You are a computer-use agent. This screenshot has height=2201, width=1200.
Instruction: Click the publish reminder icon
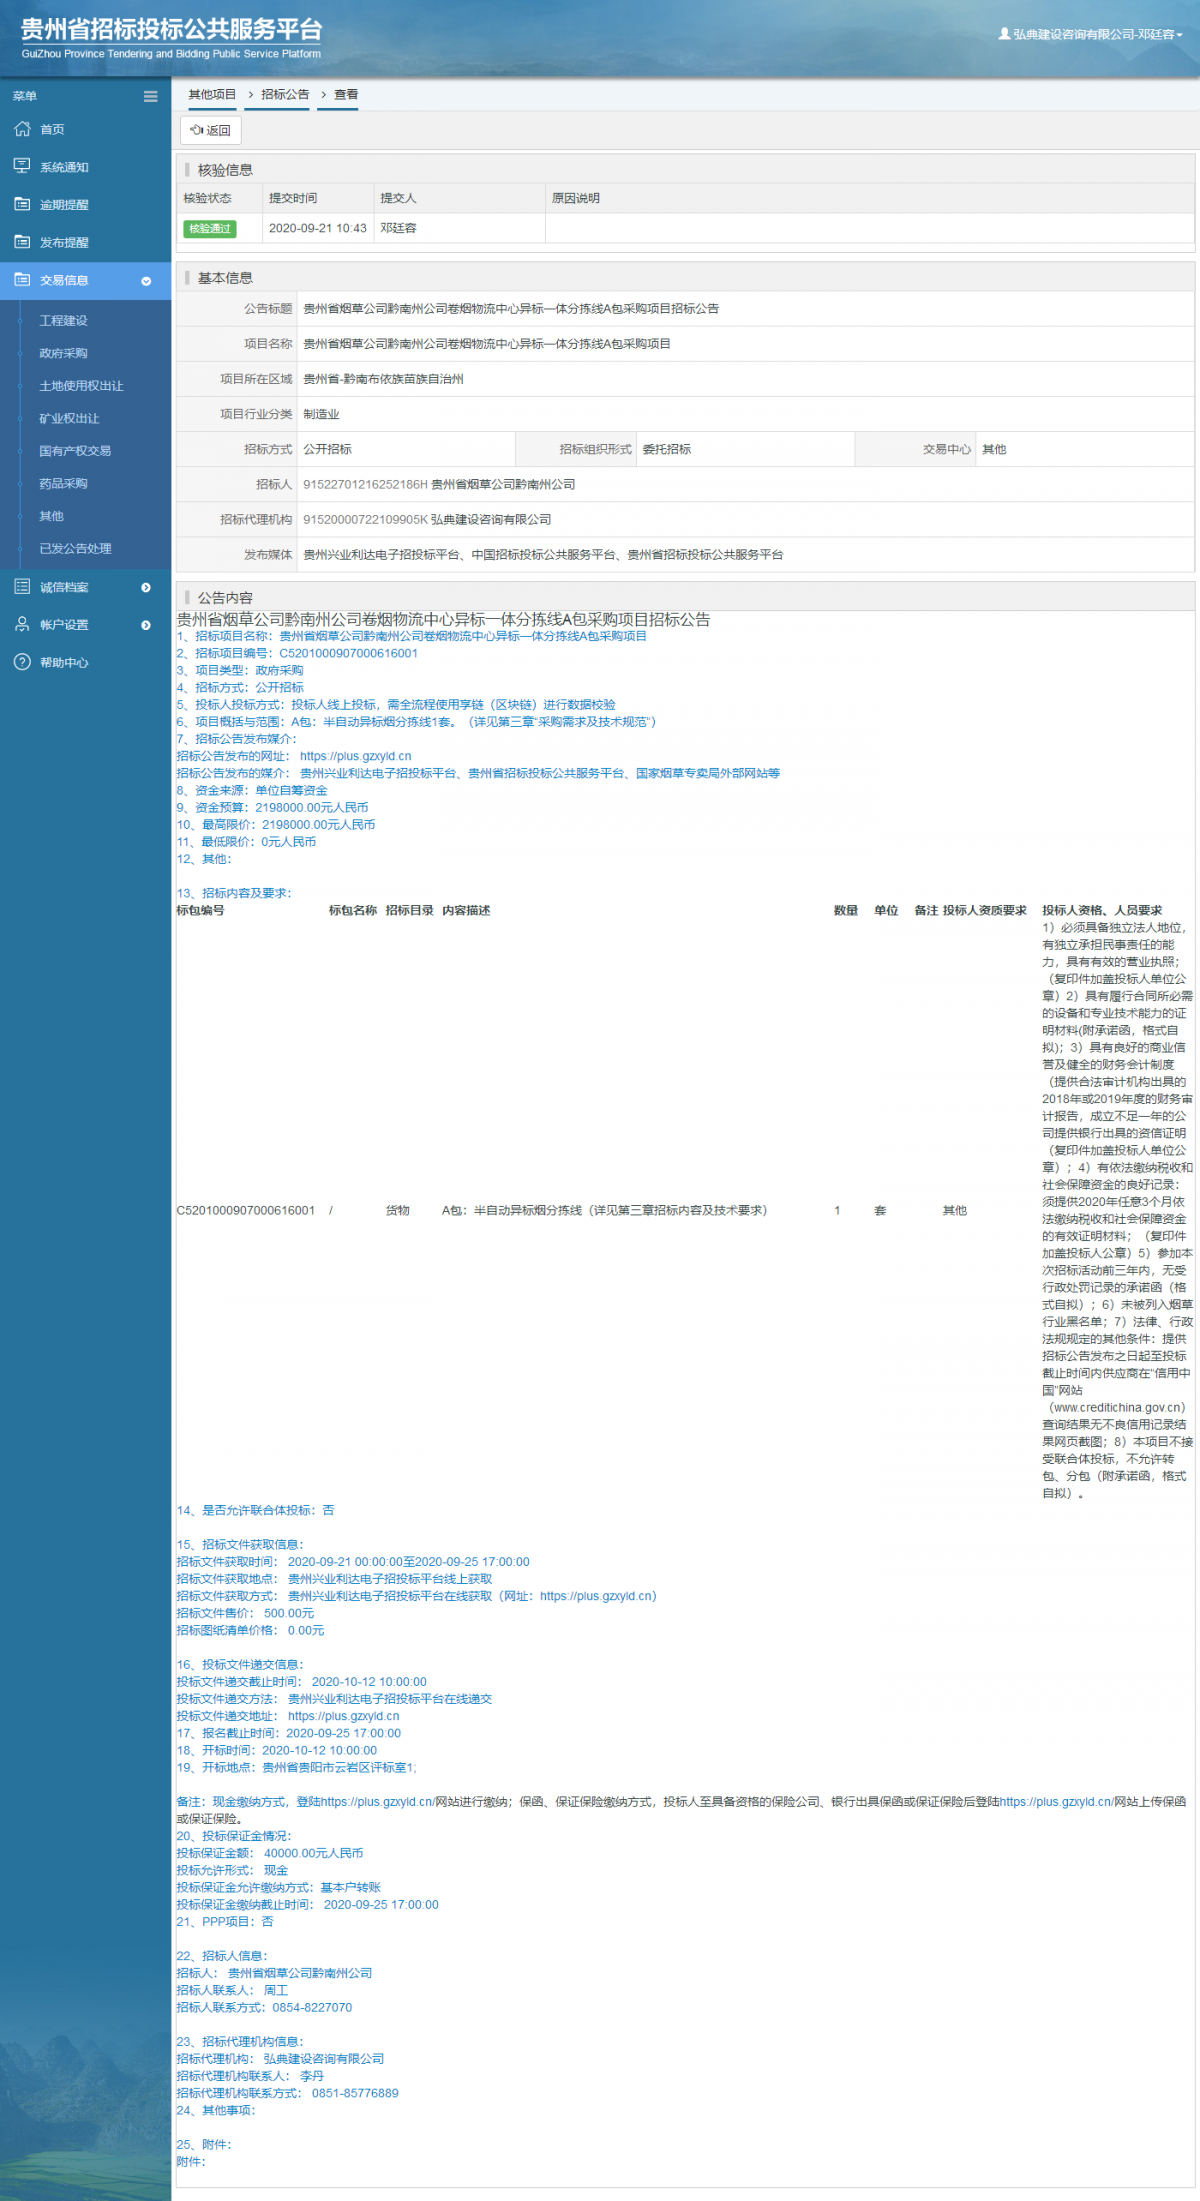point(22,242)
